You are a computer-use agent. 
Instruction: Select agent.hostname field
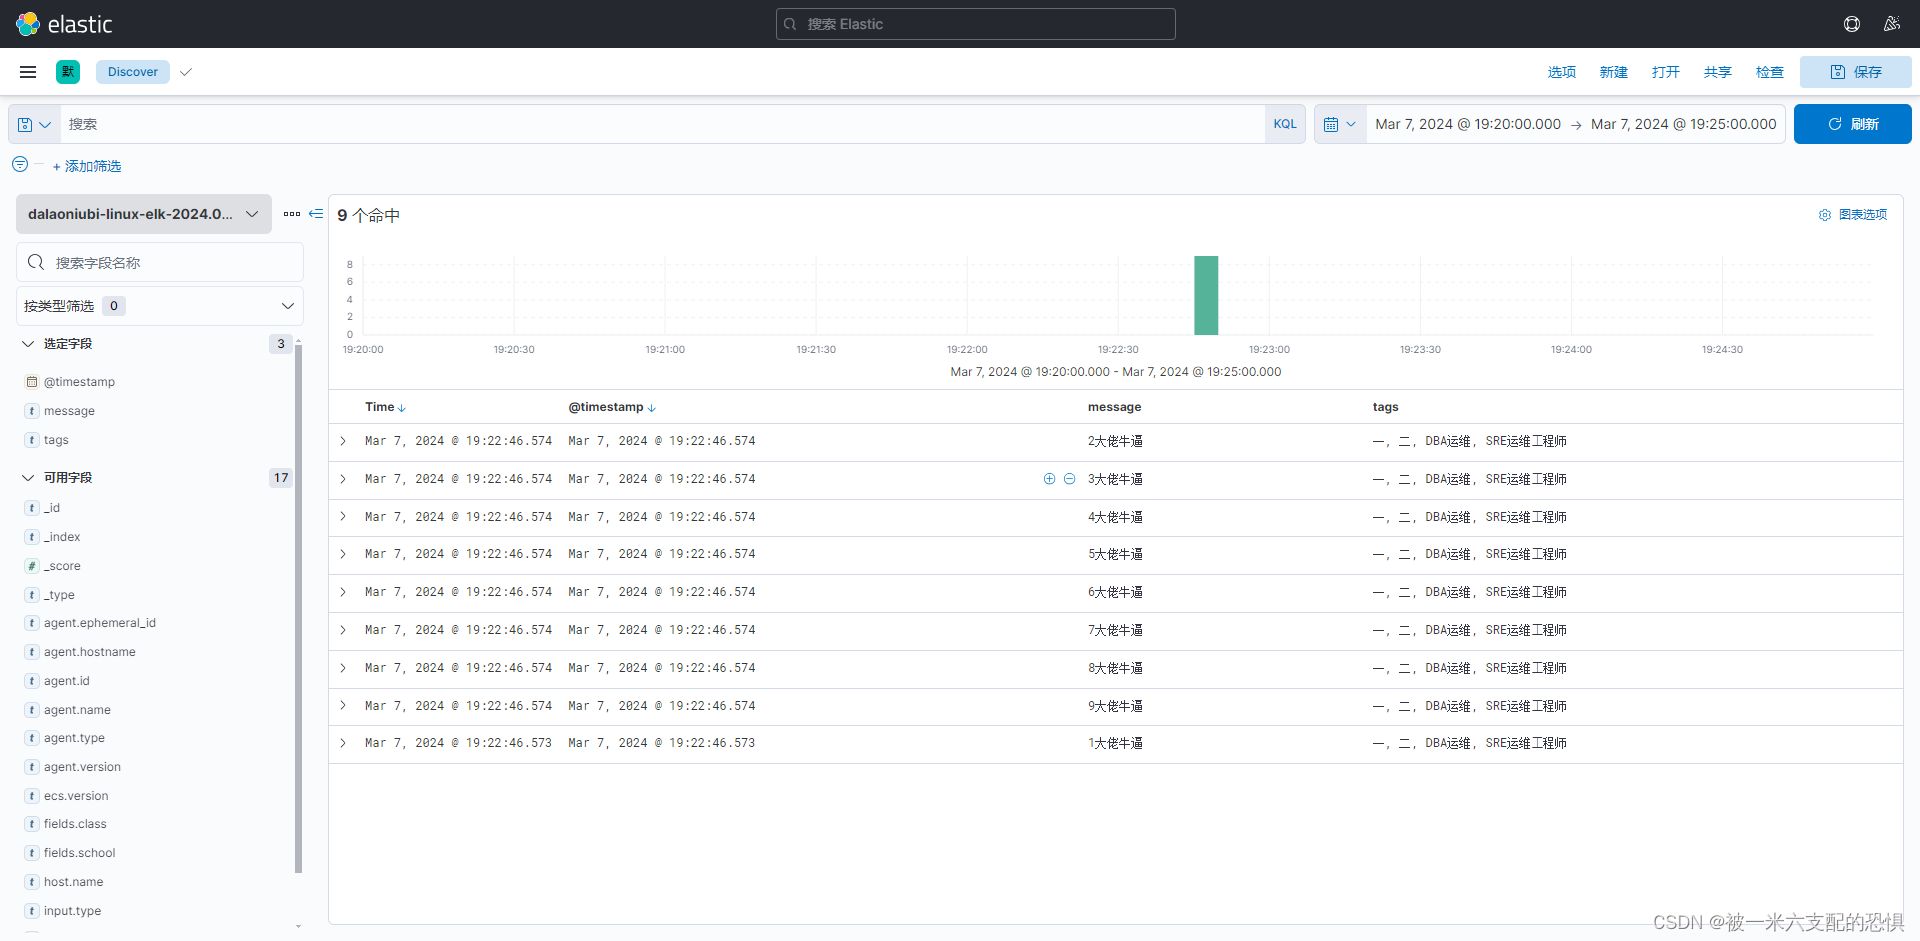coord(89,652)
